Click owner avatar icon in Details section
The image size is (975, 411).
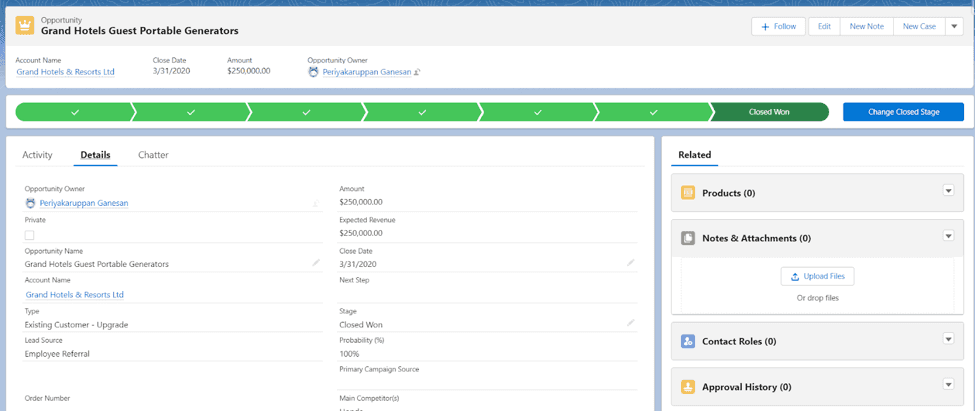pos(30,203)
